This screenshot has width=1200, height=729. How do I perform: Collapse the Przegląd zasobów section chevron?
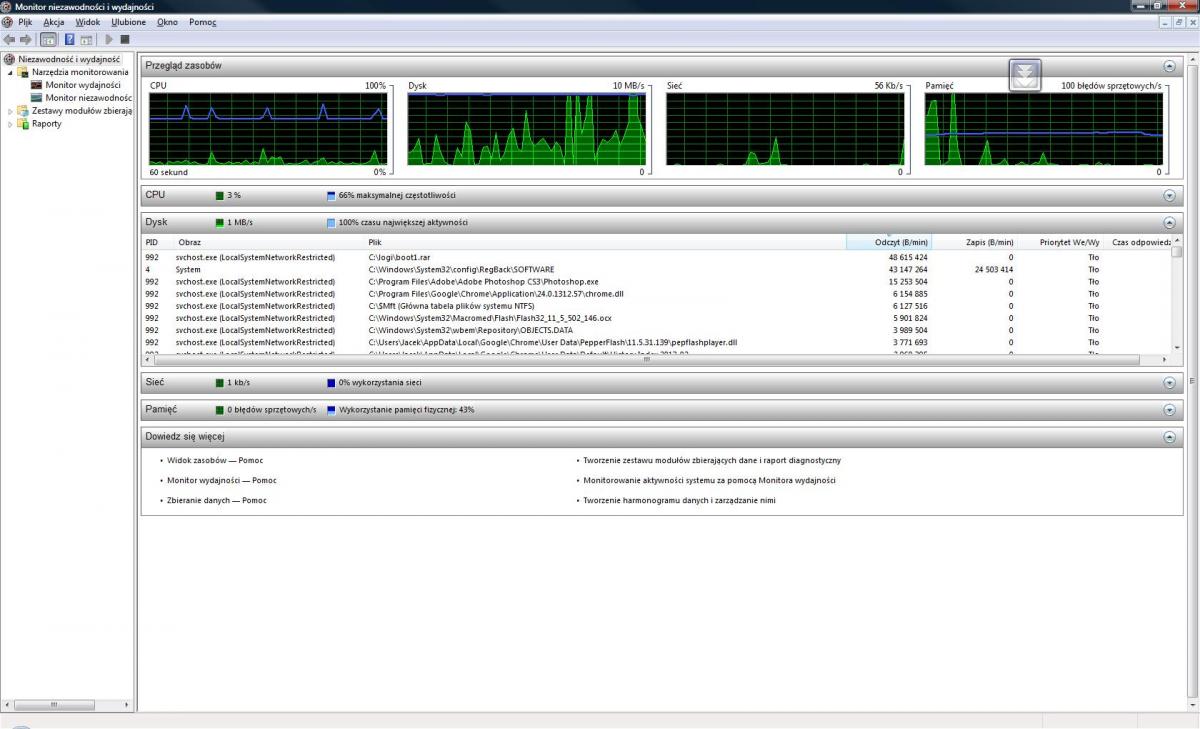click(1169, 66)
